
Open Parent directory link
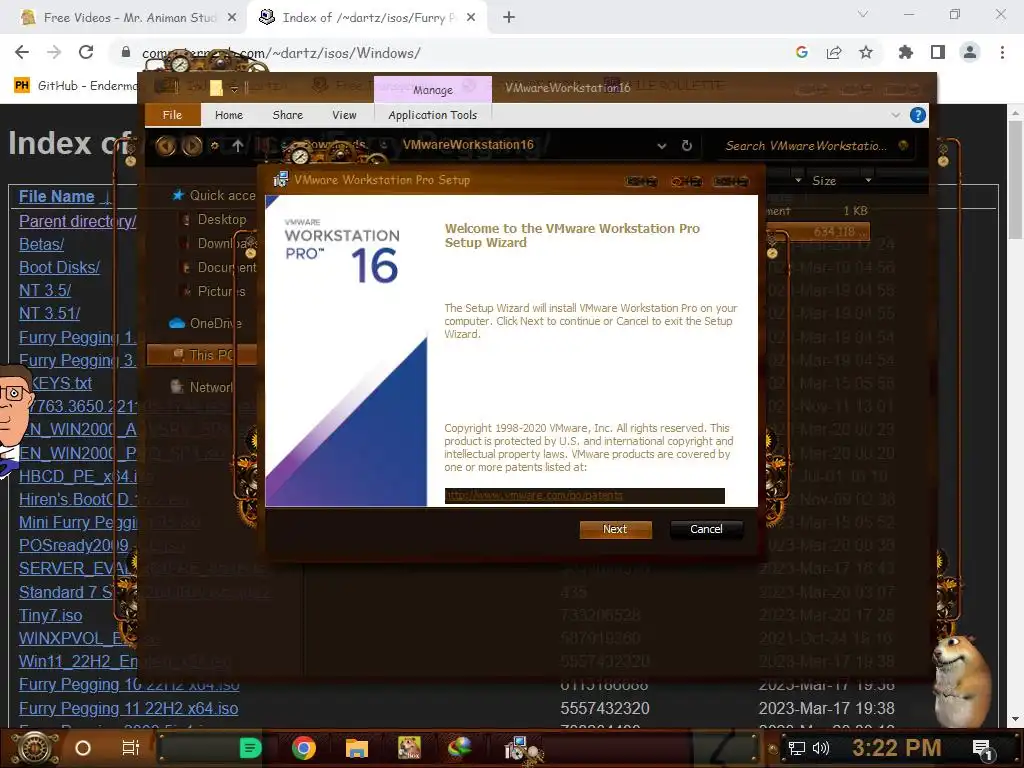click(x=78, y=221)
